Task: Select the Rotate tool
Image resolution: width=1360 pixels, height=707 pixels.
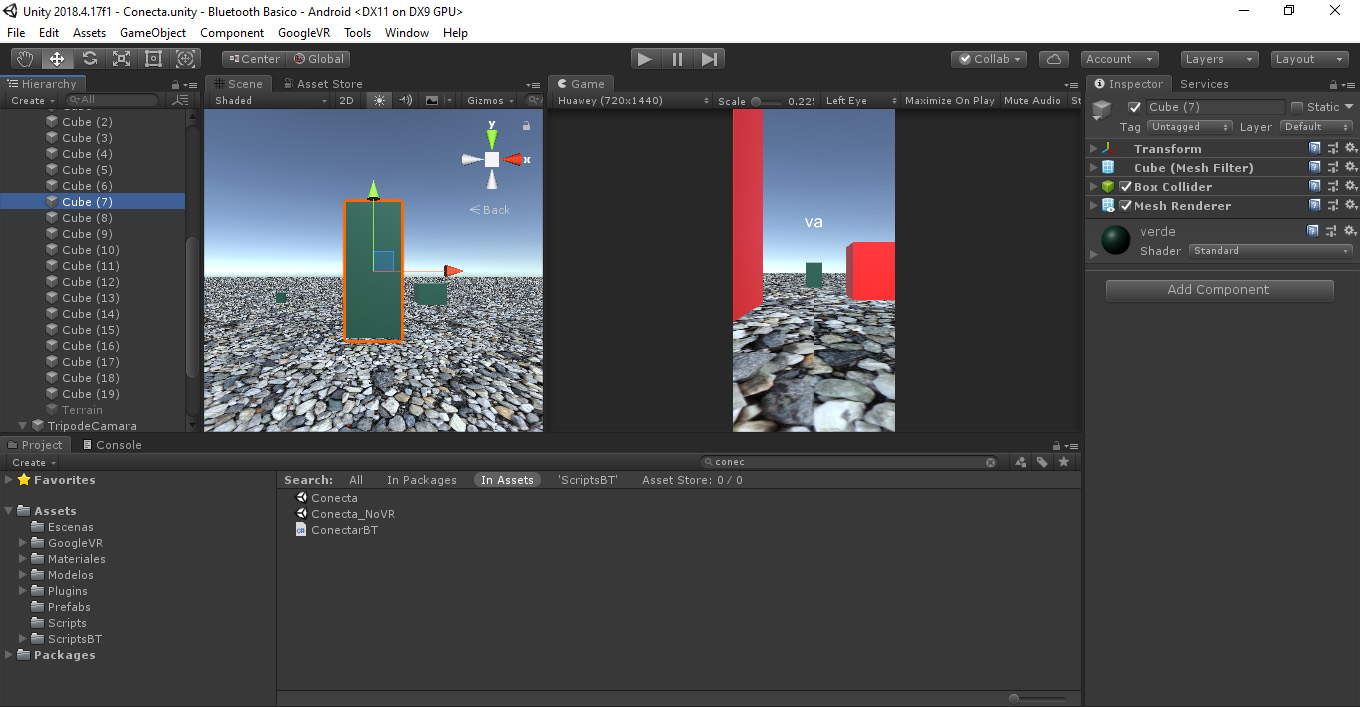Action: point(89,59)
